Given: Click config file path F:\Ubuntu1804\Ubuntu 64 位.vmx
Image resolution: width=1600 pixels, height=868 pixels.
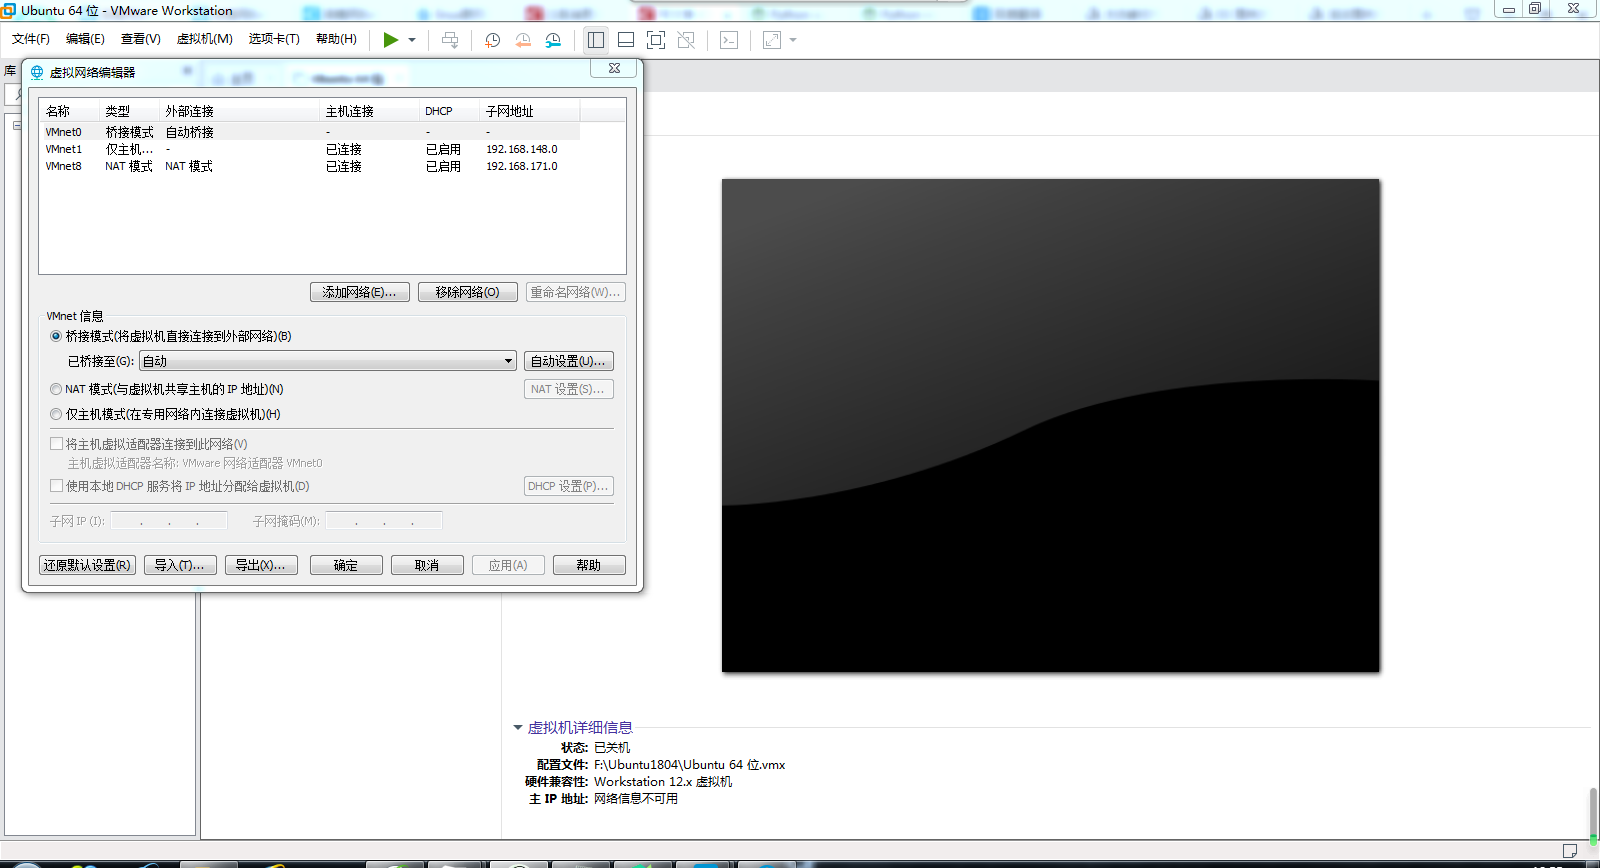Looking at the screenshot, I should [x=689, y=765].
